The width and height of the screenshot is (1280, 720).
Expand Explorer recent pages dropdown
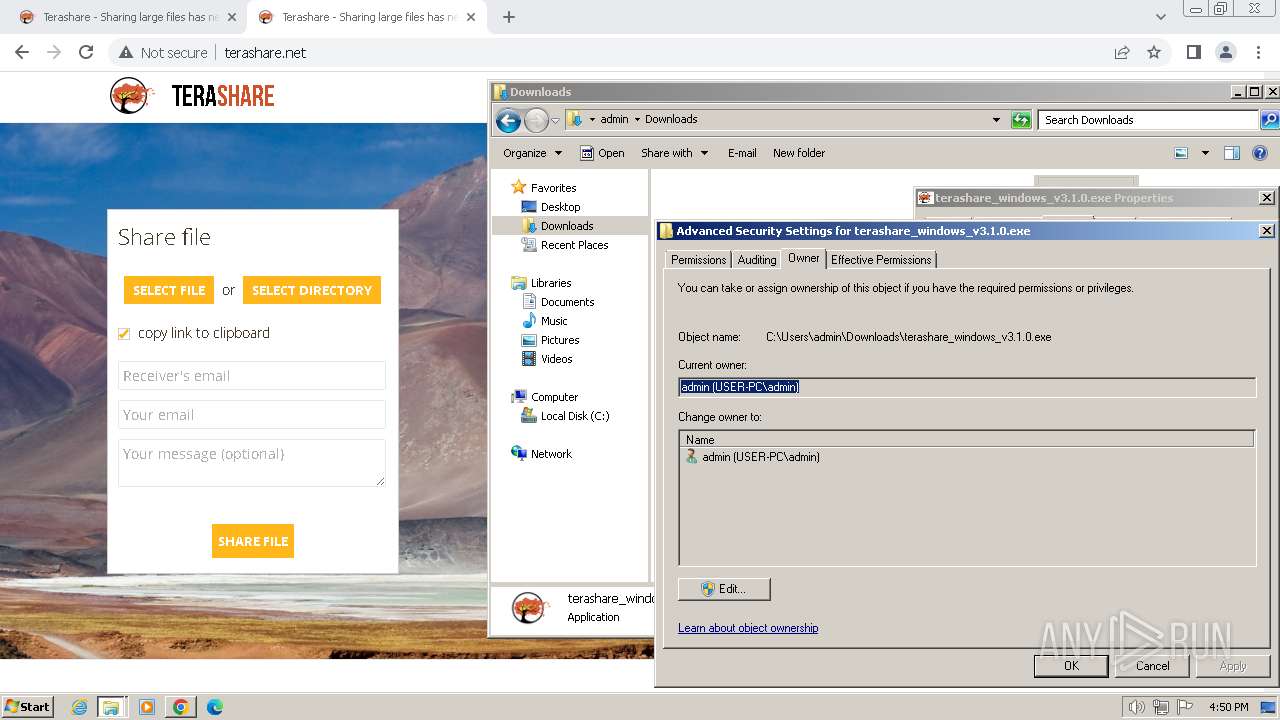coord(556,121)
